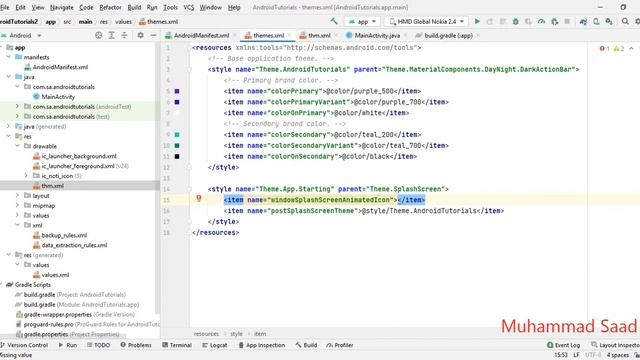Click the black color swatch on line 11

[x=177, y=156]
